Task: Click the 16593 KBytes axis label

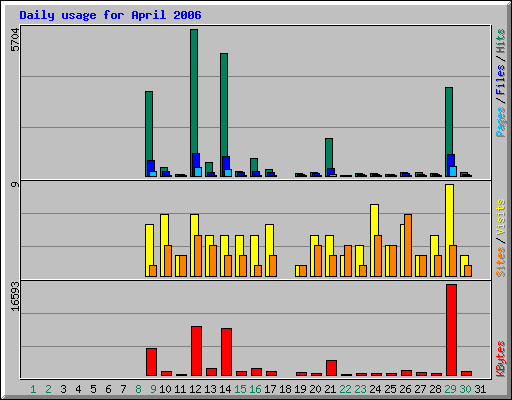Action: point(15,297)
